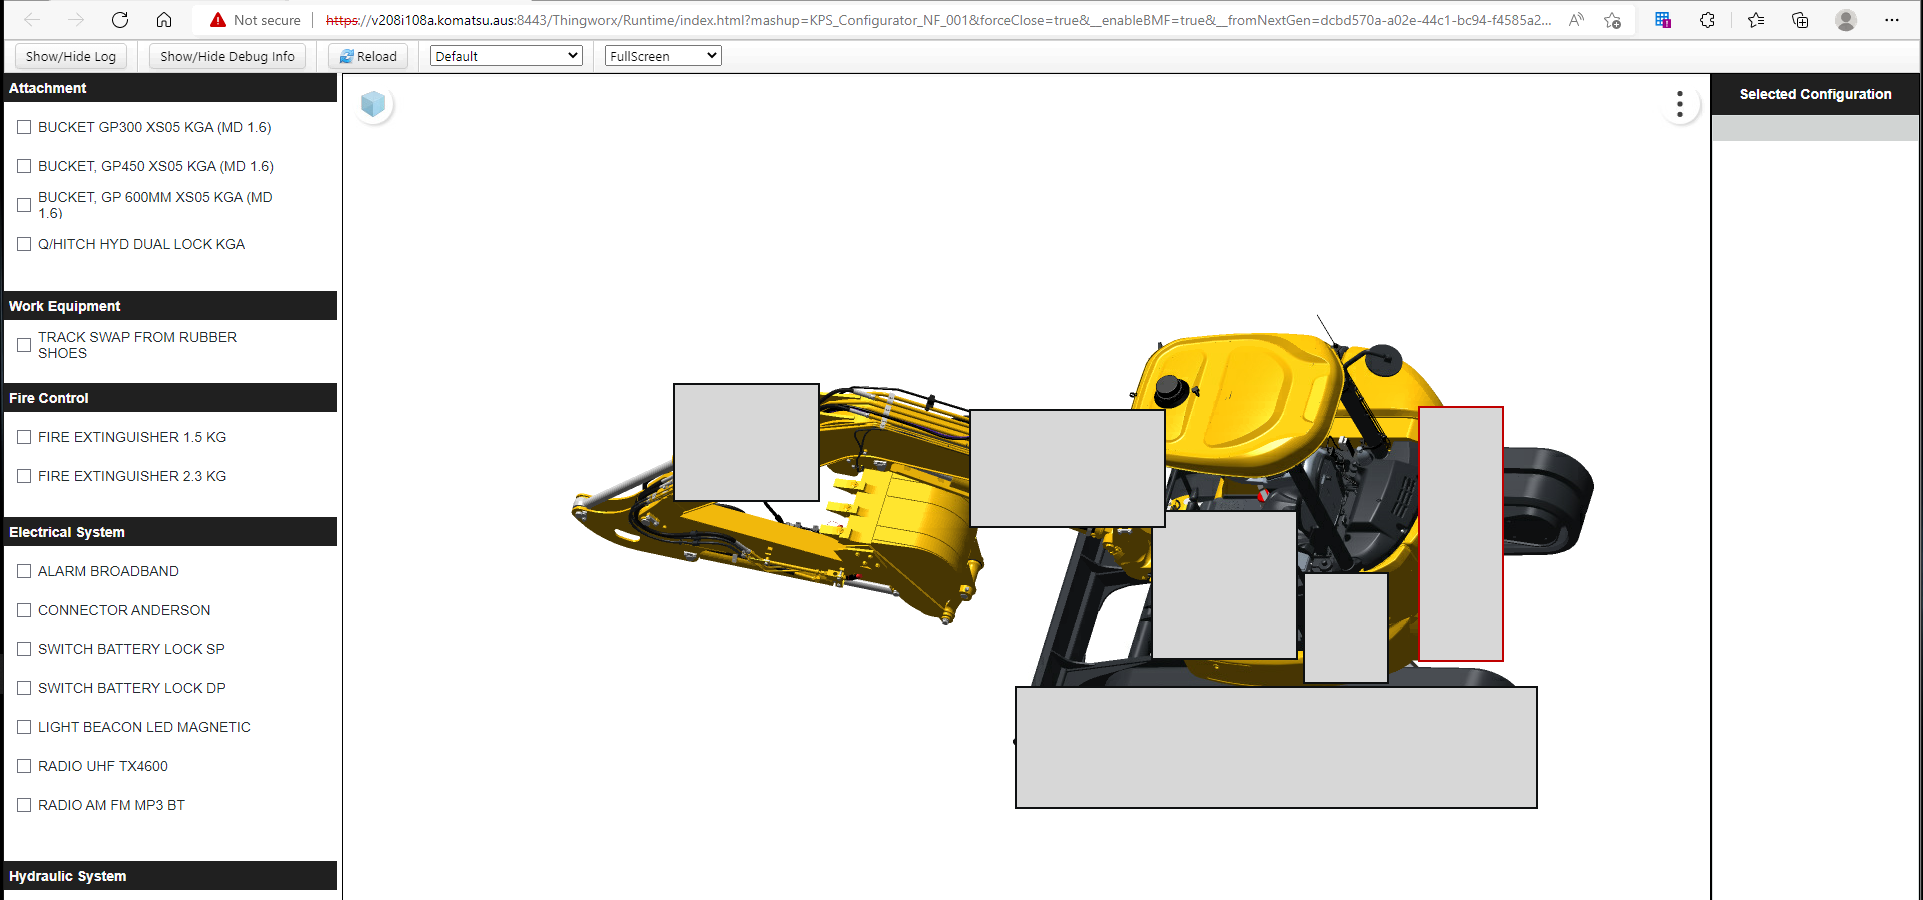This screenshot has height=900, width=1923.
Task: Click the Show/Hide Log button
Action: pyautogui.click(x=70, y=56)
